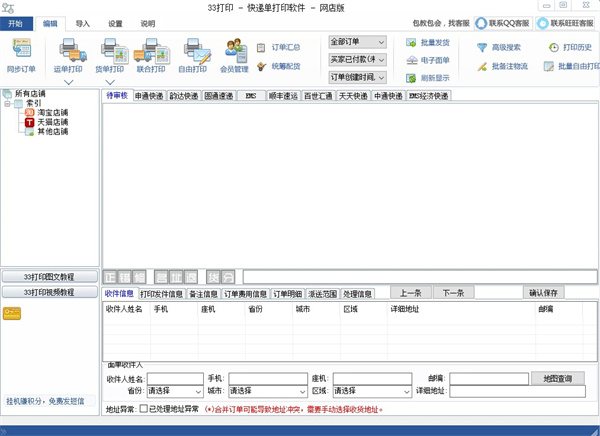The height and width of the screenshot is (436, 600).
Task: Click the 联合打印 combined print icon
Action: coord(150,53)
